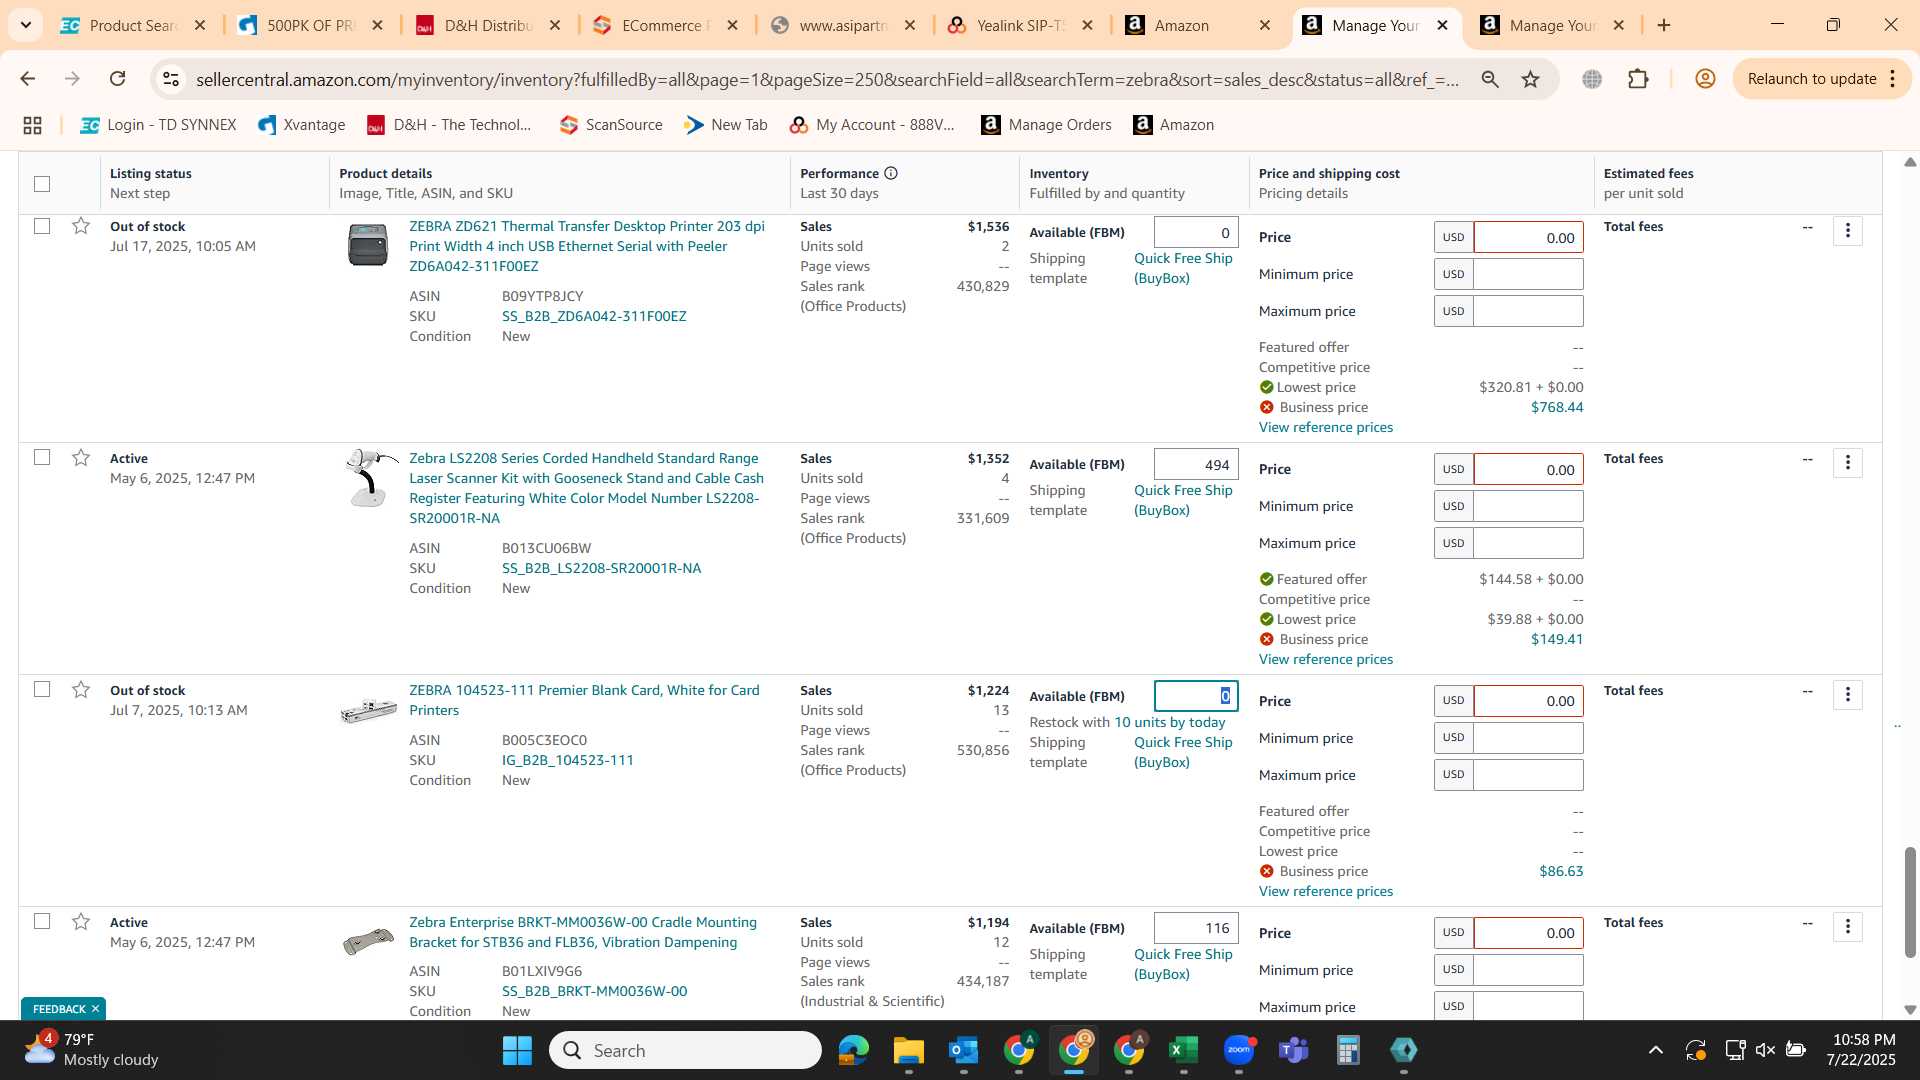Open the tab search dropdown arrow
Image resolution: width=1920 pixels, height=1080 pixels.
click(25, 25)
